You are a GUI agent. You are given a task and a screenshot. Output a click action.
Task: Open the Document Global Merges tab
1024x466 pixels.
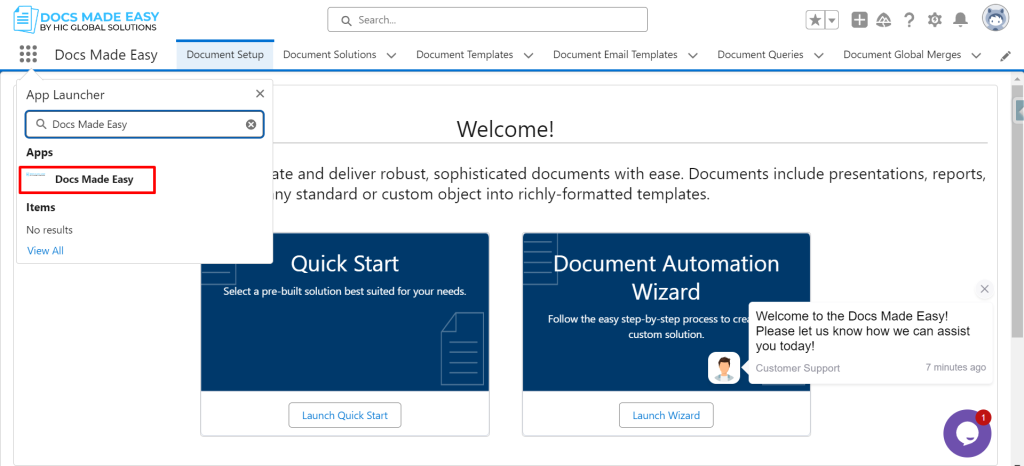coord(902,55)
